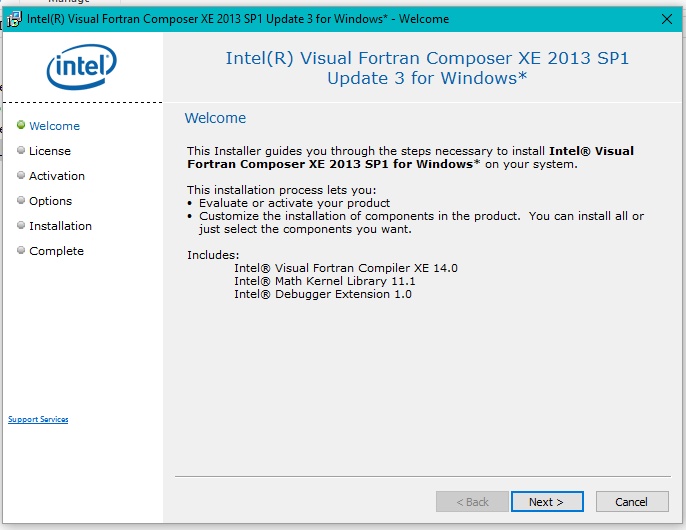Select the Installation step

(x=60, y=226)
